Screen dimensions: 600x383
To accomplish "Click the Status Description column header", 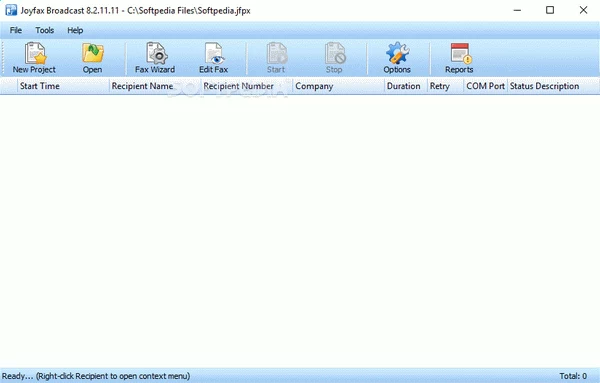I will (x=553, y=86).
